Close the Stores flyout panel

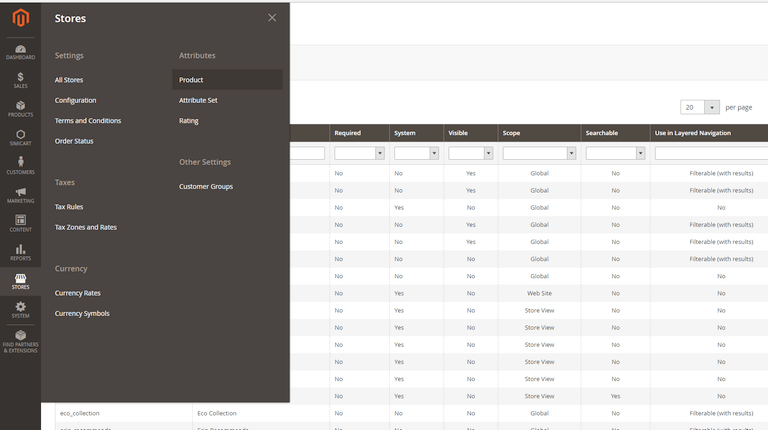[x=272, y=18]
